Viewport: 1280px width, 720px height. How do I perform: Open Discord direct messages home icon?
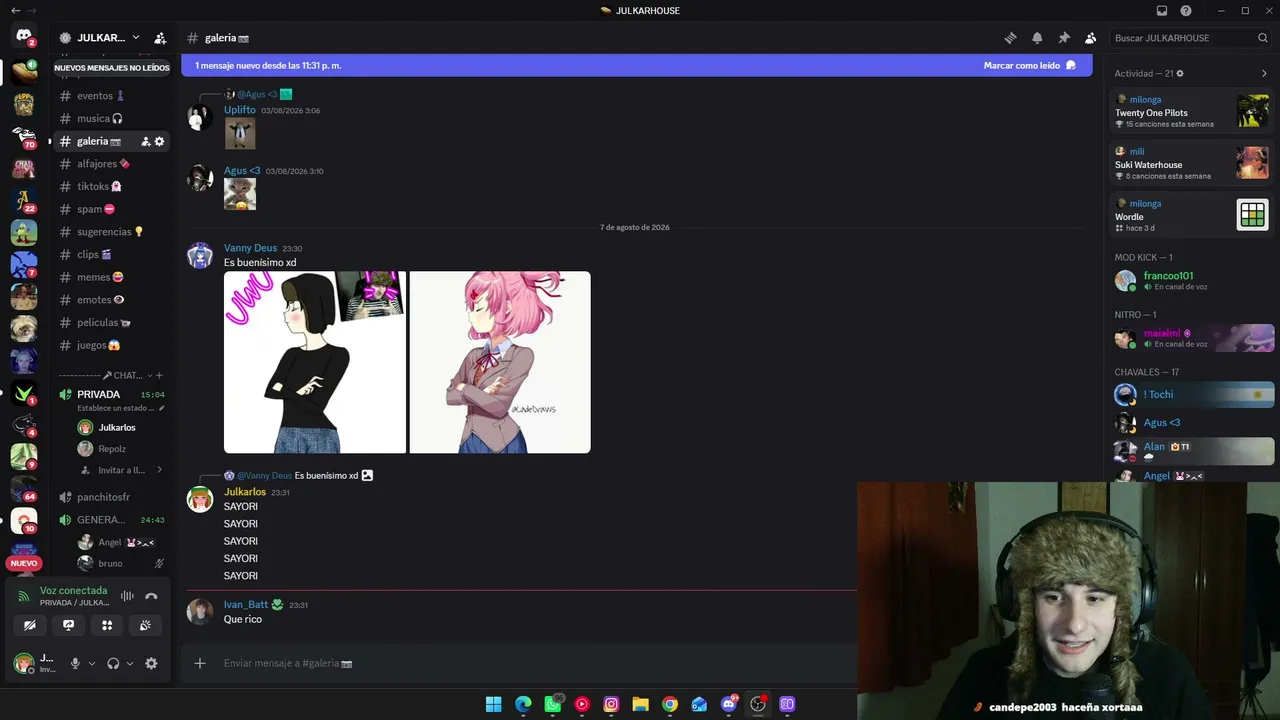pyautogui.click(x=24, y=37)
